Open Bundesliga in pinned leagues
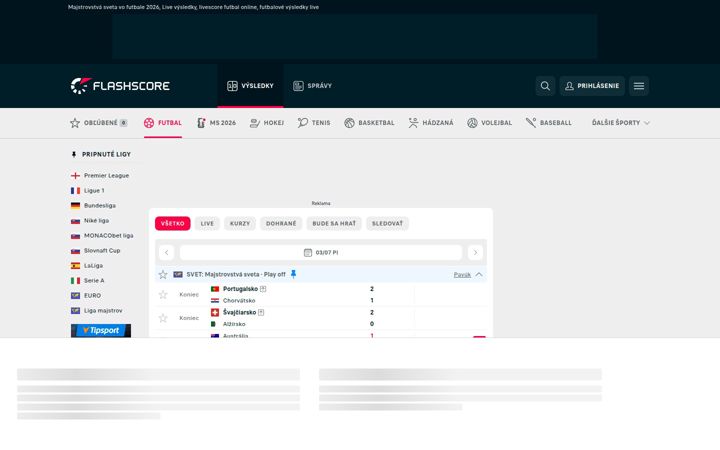The width and height of the screenshot is (720, 450). [x=93, y=206]
